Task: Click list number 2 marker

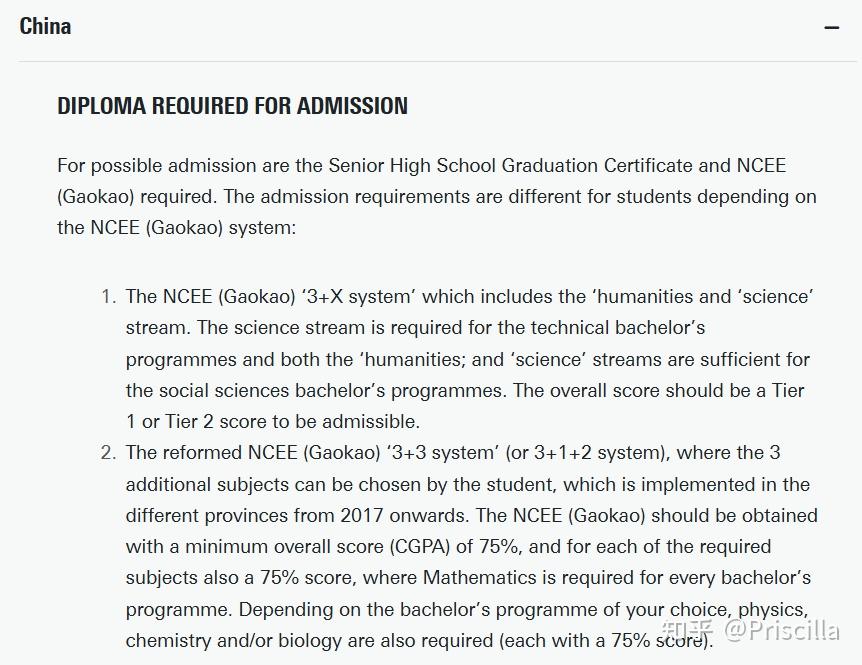Action: coord(109,453)
